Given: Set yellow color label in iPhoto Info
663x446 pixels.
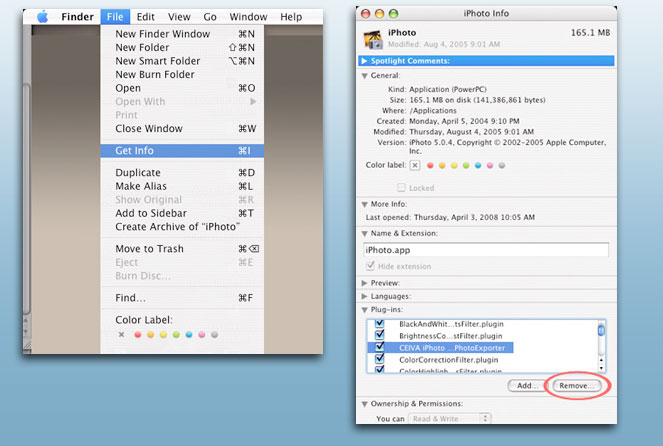Looking at the screenshot, I should tap(454, 165).
